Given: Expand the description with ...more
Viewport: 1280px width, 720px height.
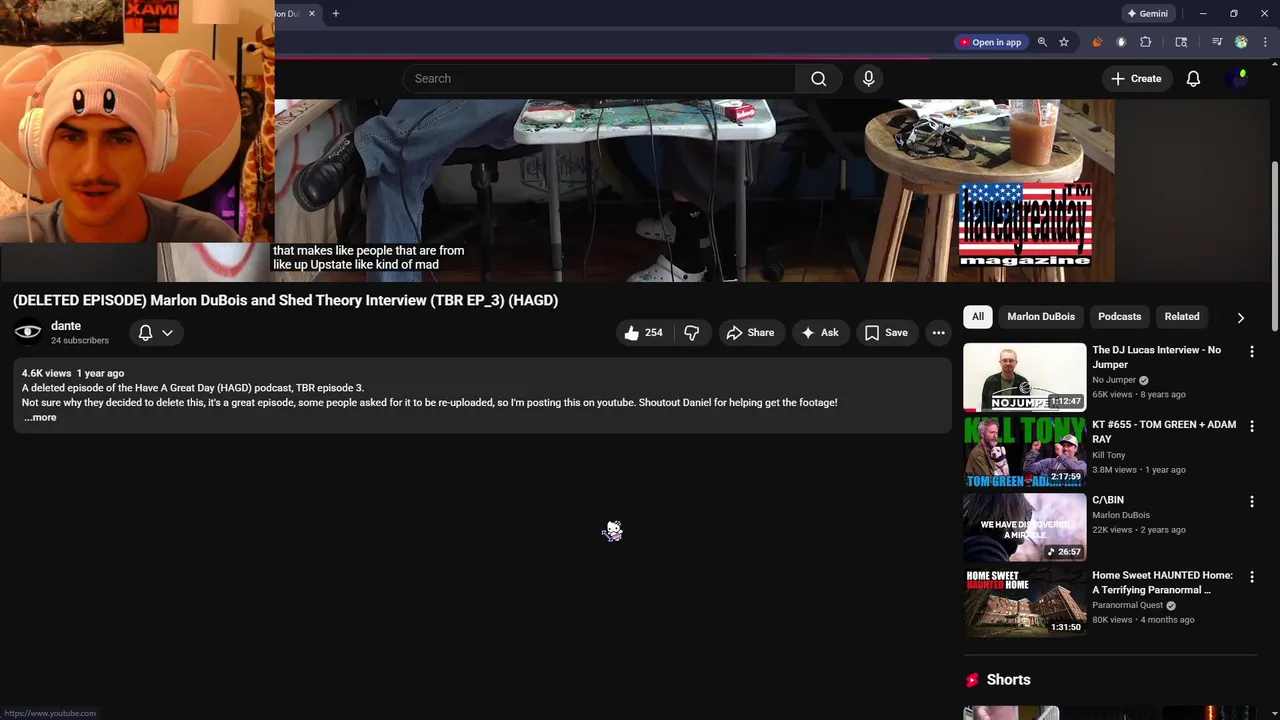Looking at the screenshot, I should [40, 418].
